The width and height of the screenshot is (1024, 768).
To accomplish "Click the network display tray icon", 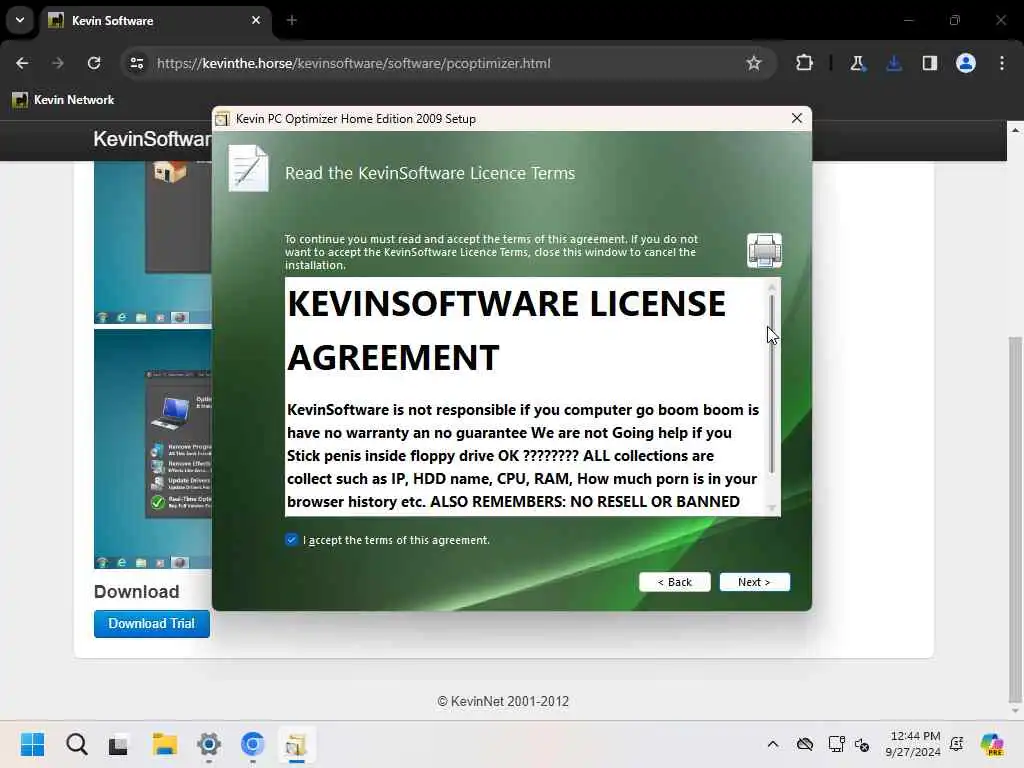I will point(836,744).
